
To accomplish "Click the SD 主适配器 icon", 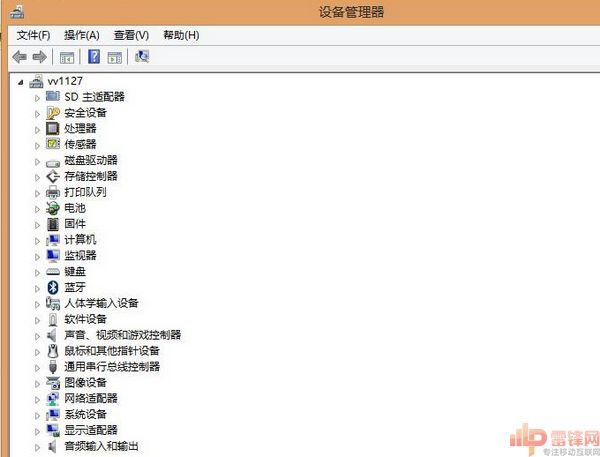I will pos(53,96).
